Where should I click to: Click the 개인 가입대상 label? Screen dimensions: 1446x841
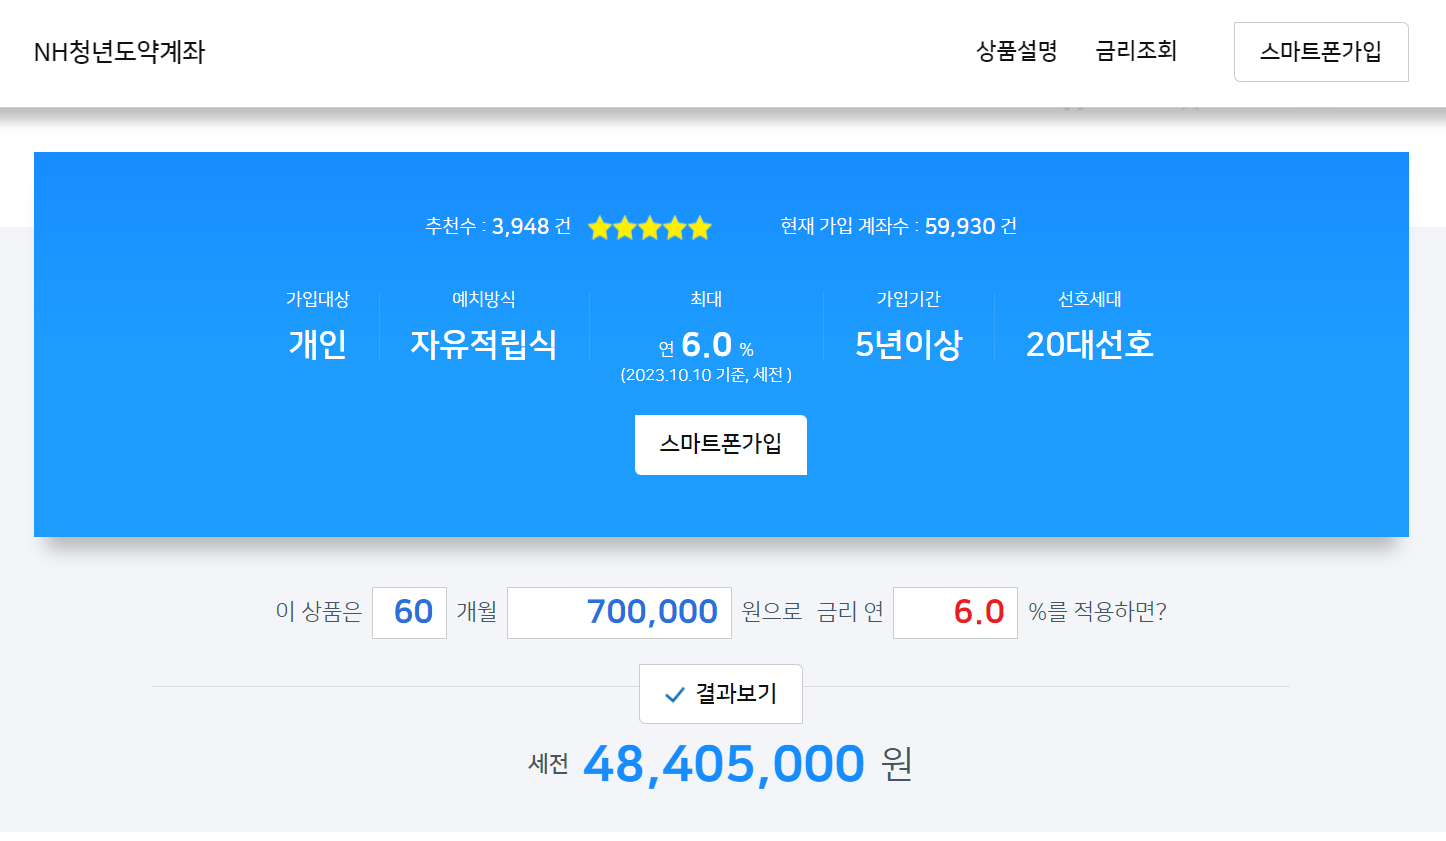coord(317,343)
